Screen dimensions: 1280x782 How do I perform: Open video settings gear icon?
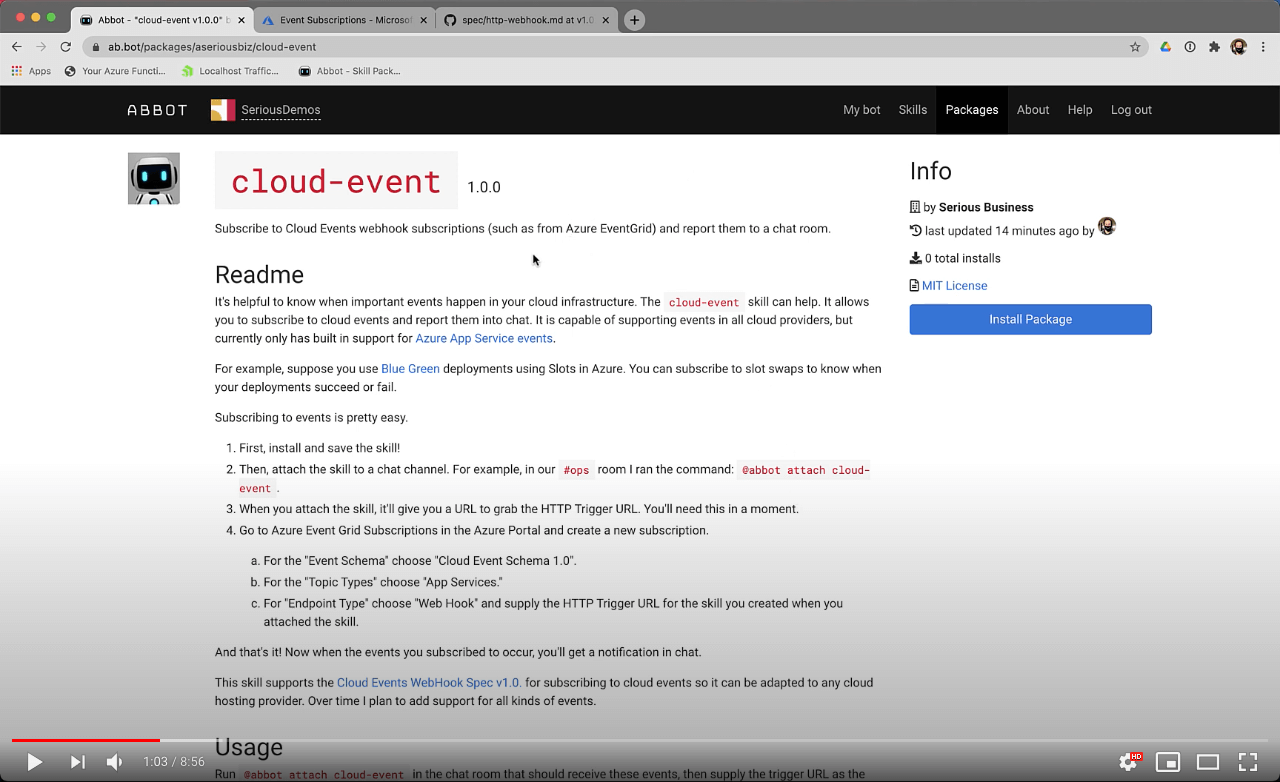click(1128, 762)
